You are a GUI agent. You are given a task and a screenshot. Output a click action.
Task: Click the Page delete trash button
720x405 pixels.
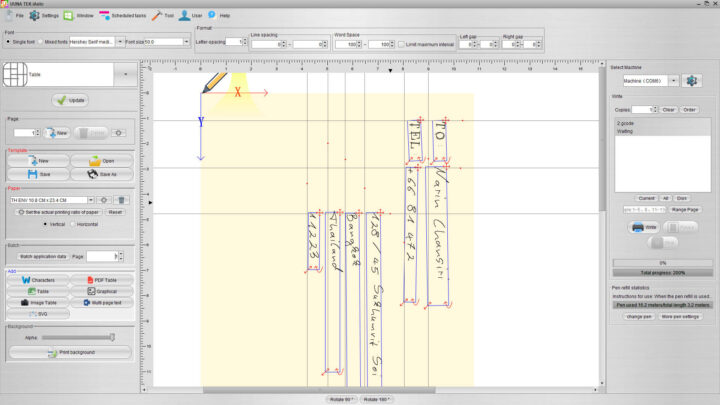click(x=91, y=133)
